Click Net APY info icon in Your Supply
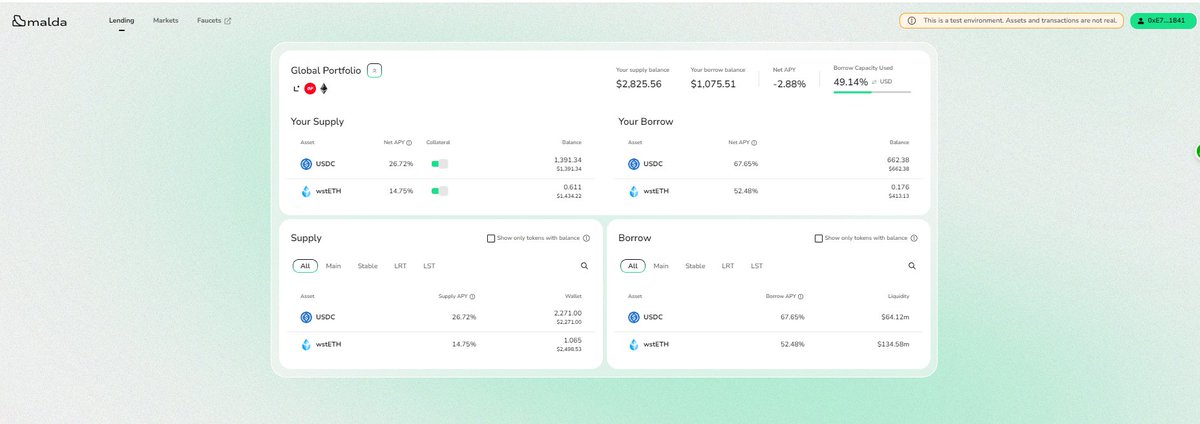 click(410, 143)
